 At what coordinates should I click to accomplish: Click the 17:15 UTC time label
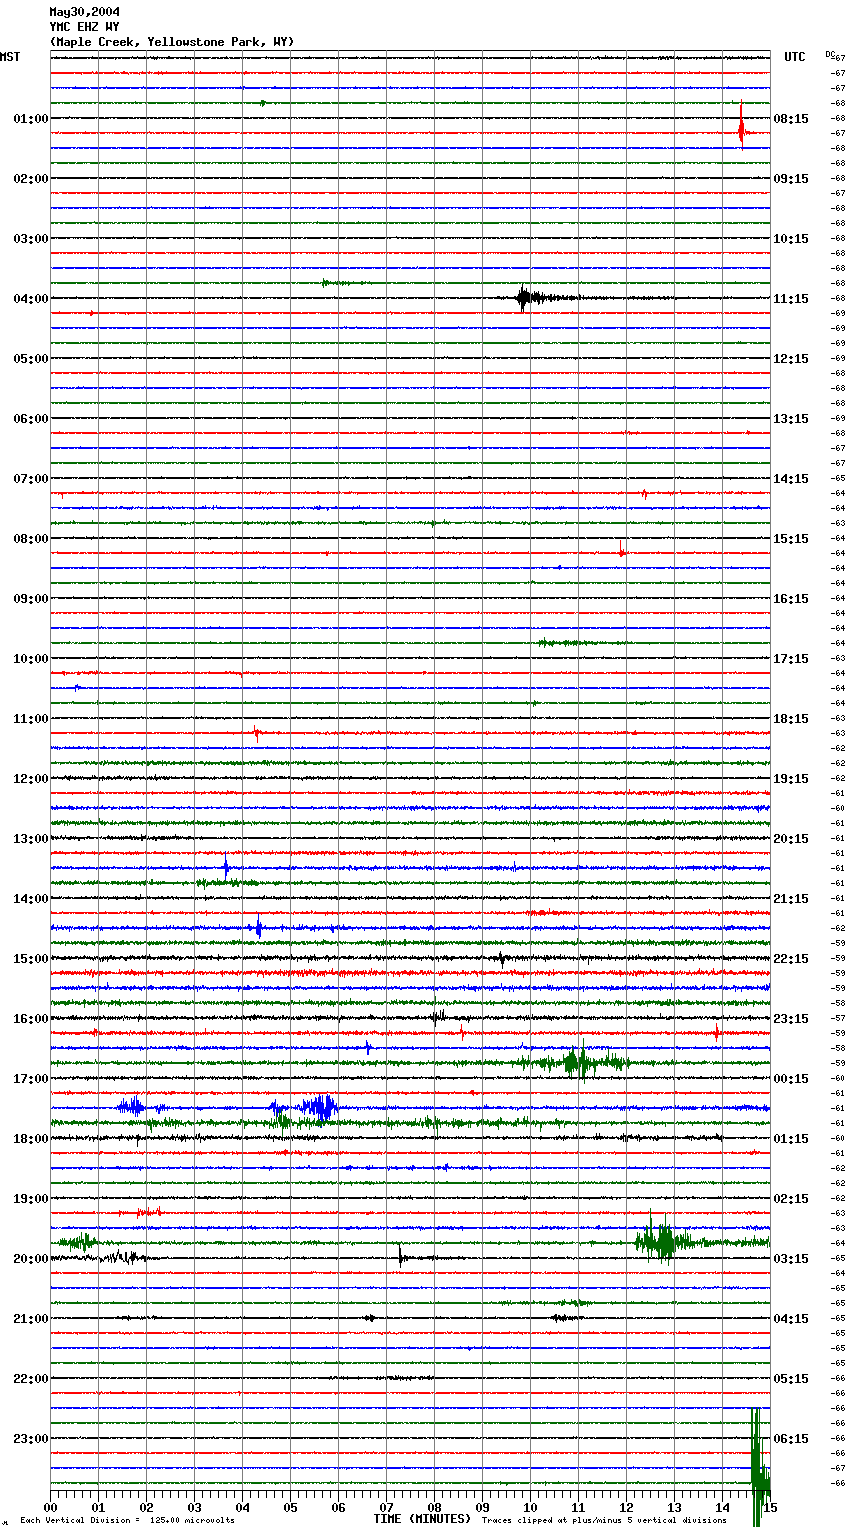coord(791,659)
